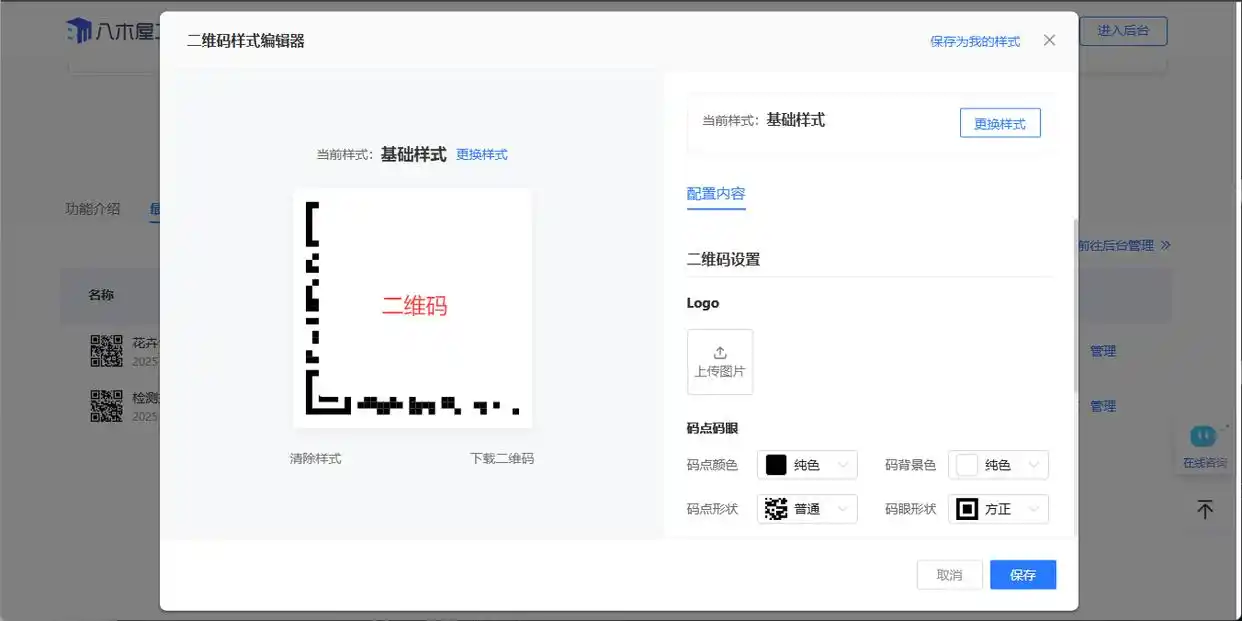Click the settings panel vertical scrollbar

coord(1075,305)
